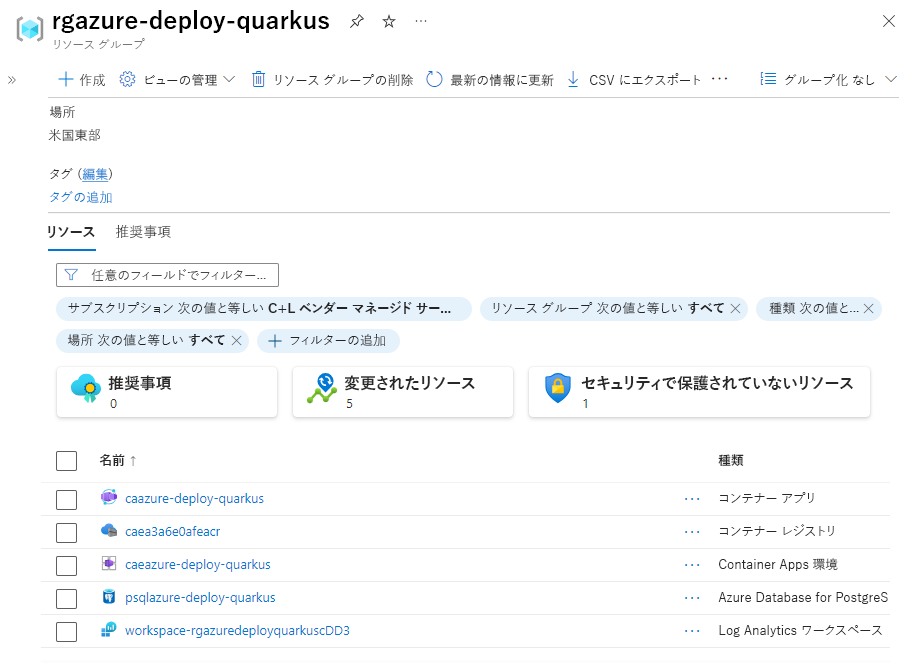Viewport: 899px width, 663px height.
Task: Focus the 任意のフィールドでフィルター input
Action: tap(167, 275)
